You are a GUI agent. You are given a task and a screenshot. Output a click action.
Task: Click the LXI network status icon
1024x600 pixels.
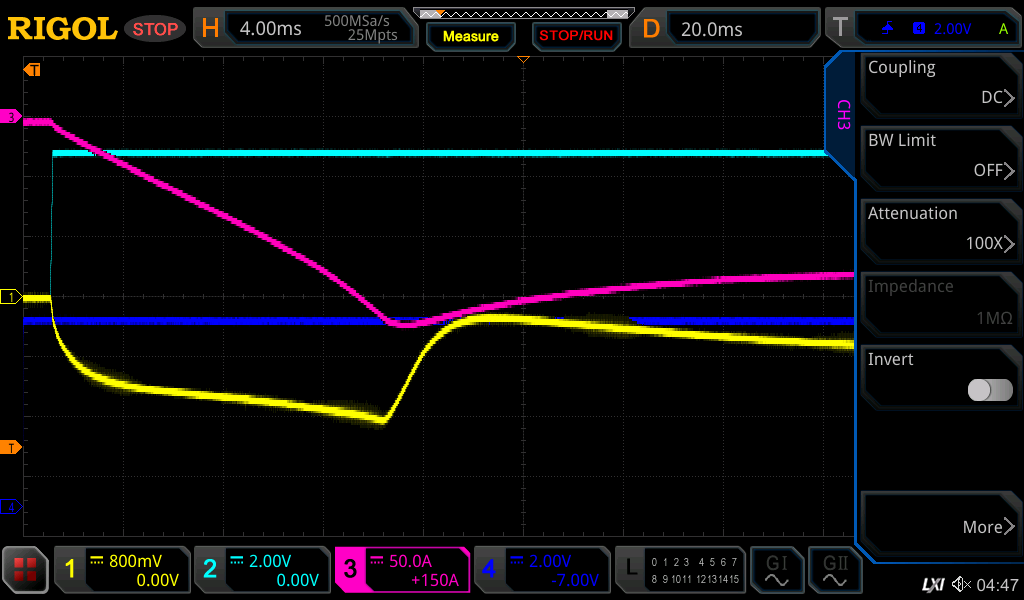(932, 584)
